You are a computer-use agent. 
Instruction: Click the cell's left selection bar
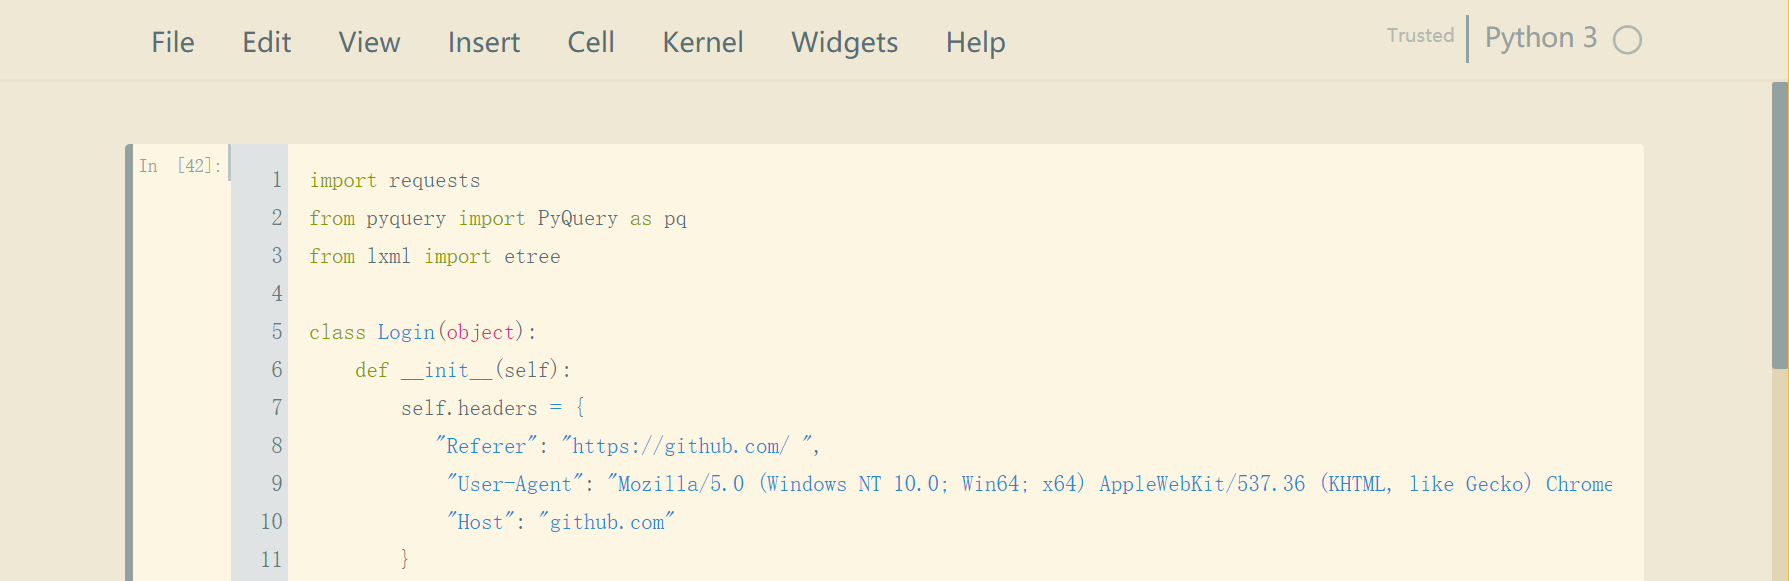(130, 350)
